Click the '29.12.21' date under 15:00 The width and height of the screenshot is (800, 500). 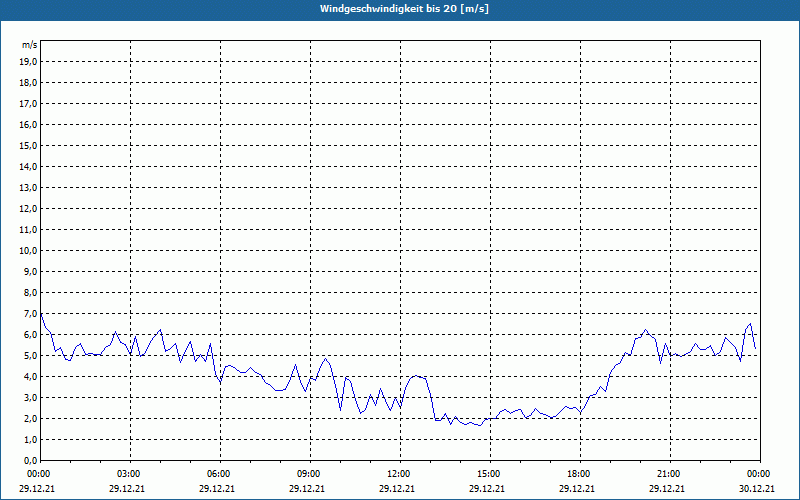[487, 488]
